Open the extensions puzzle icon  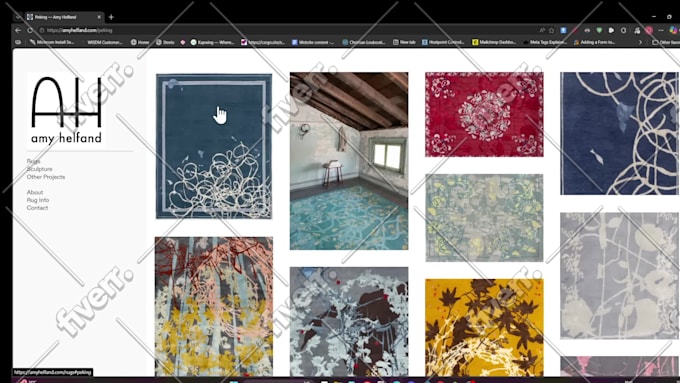(x=623, y=30)
